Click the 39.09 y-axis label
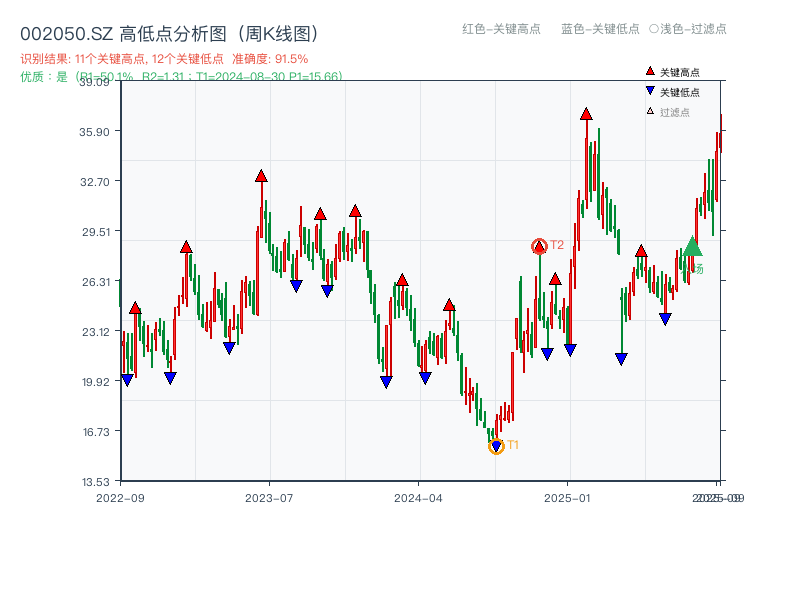800x600 pixels. pos(94,82)
